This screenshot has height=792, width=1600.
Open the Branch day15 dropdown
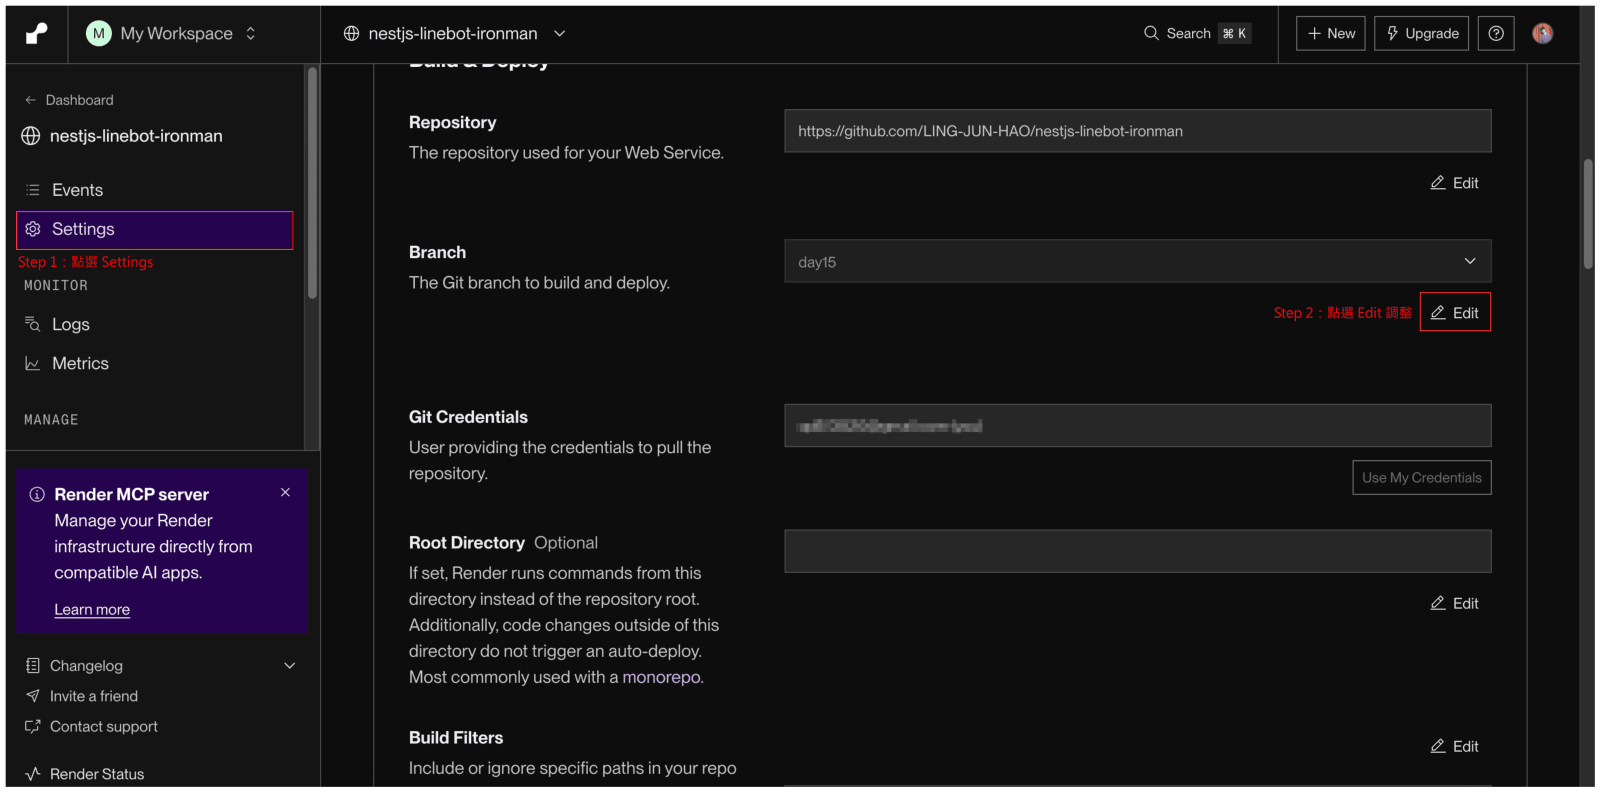1138,261
